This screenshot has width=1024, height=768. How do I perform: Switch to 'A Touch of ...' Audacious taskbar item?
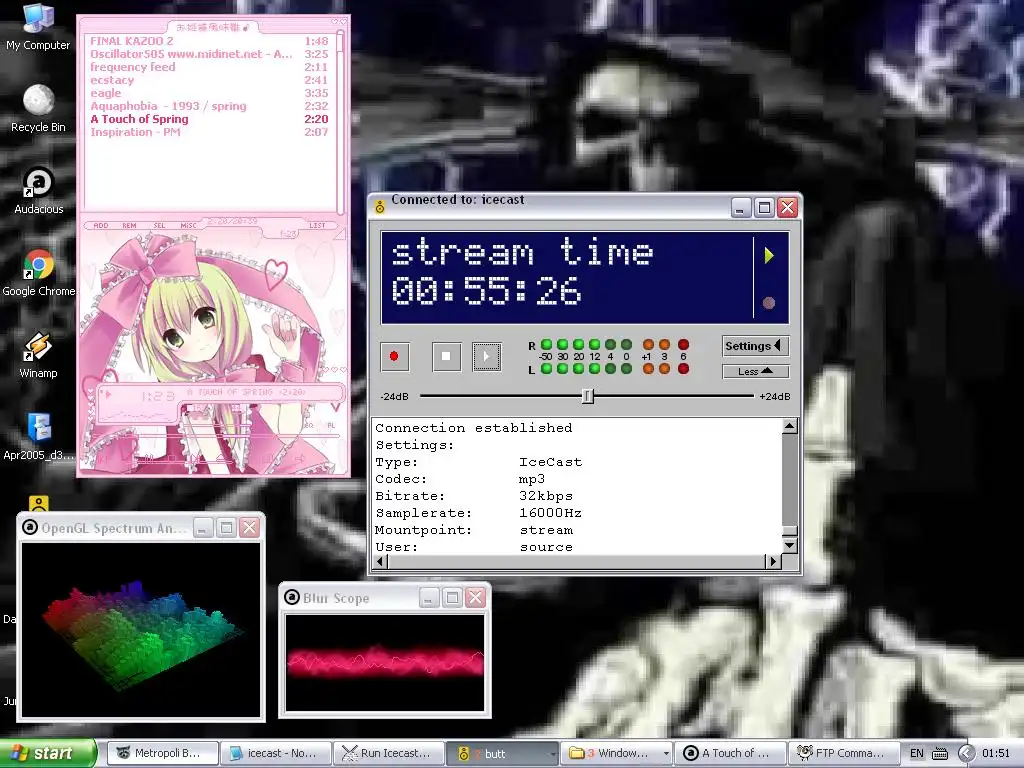click(730, 753)
